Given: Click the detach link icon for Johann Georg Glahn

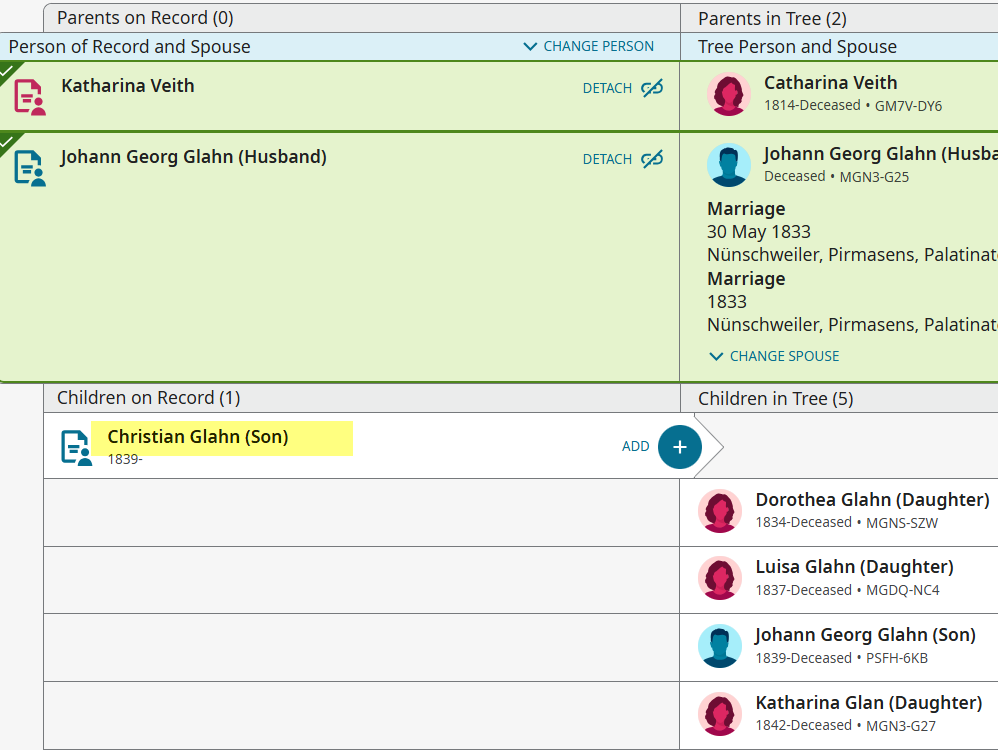Looking at the screenshot, I should (x=652, y=159).
